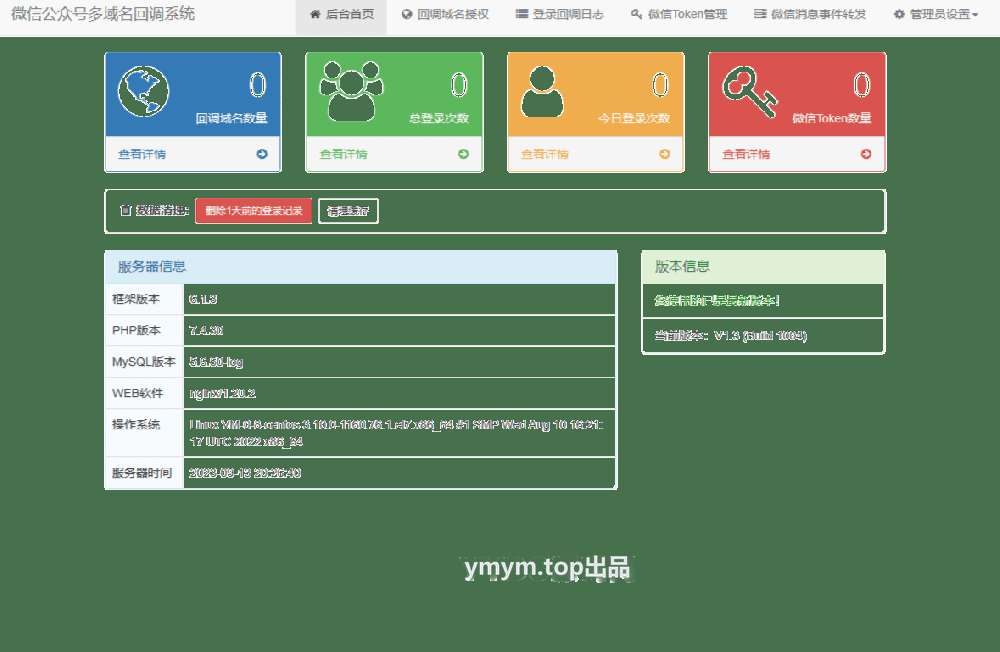Click the 框架版本 row label
This screenshot has height=652, width=1000.
136,299
